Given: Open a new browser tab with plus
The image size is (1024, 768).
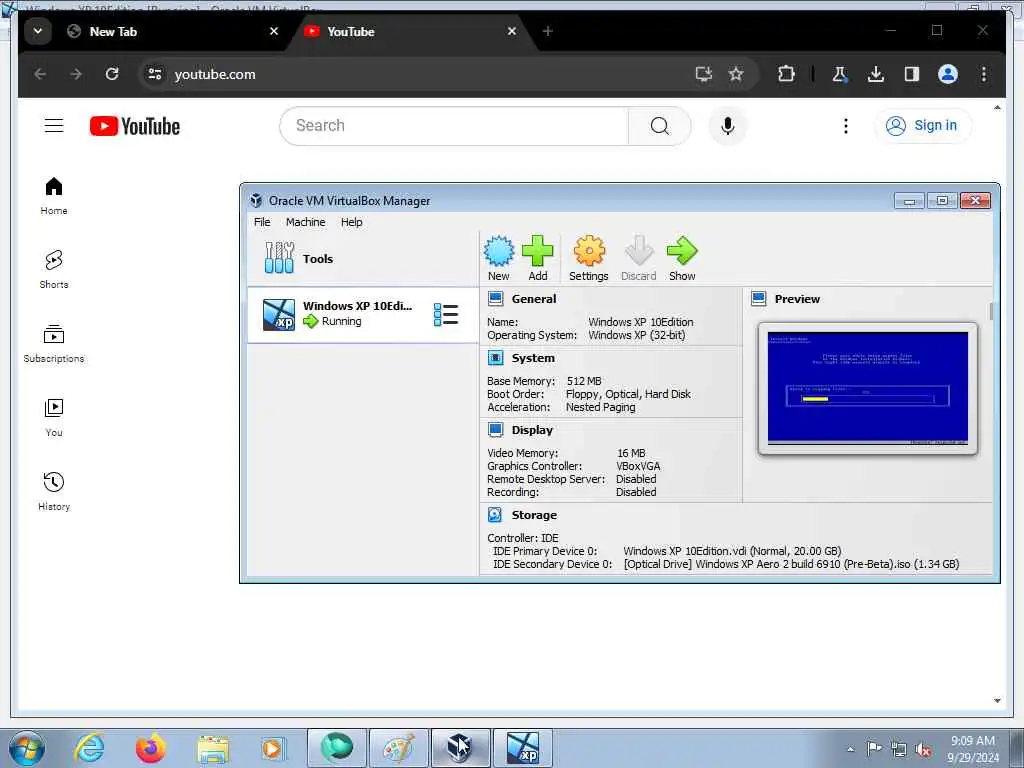Looking at the screenshot, I should 548,31.
